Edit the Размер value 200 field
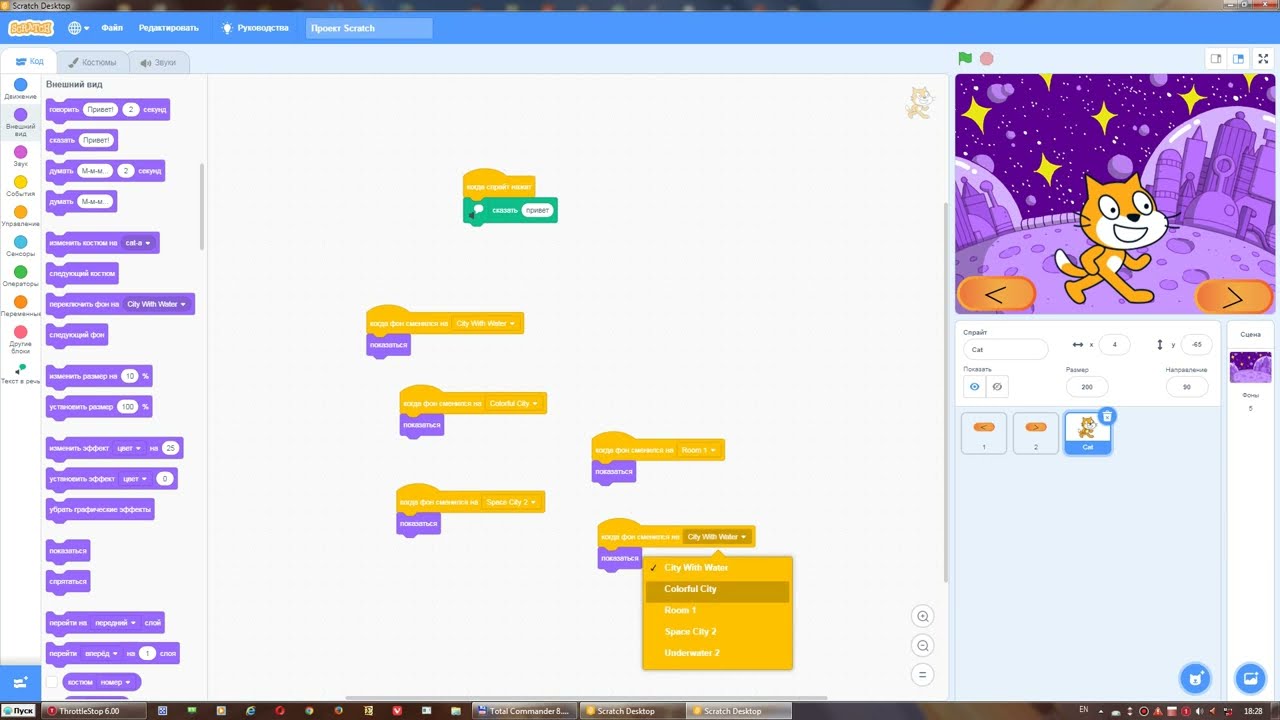The width and height of the screenshot is (1280, 720). (x=1087, y=387)
